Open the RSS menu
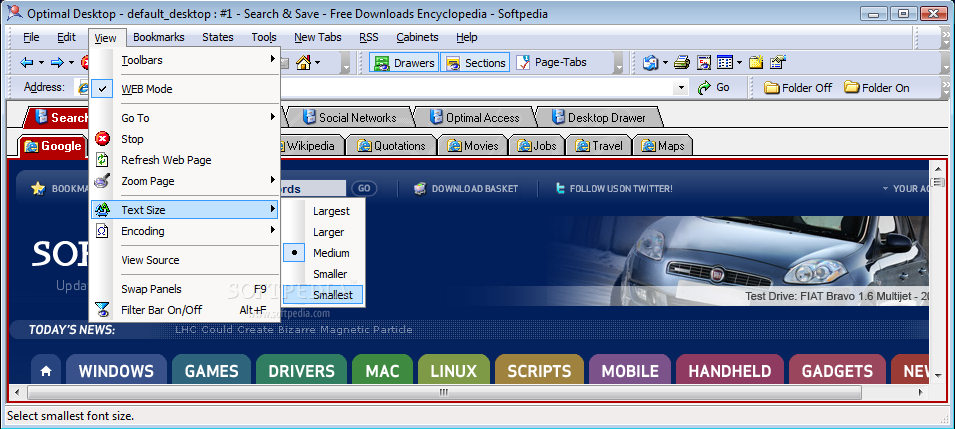This screenshot has width=955, height=429. pyautogui.click(x=368, y=37)
